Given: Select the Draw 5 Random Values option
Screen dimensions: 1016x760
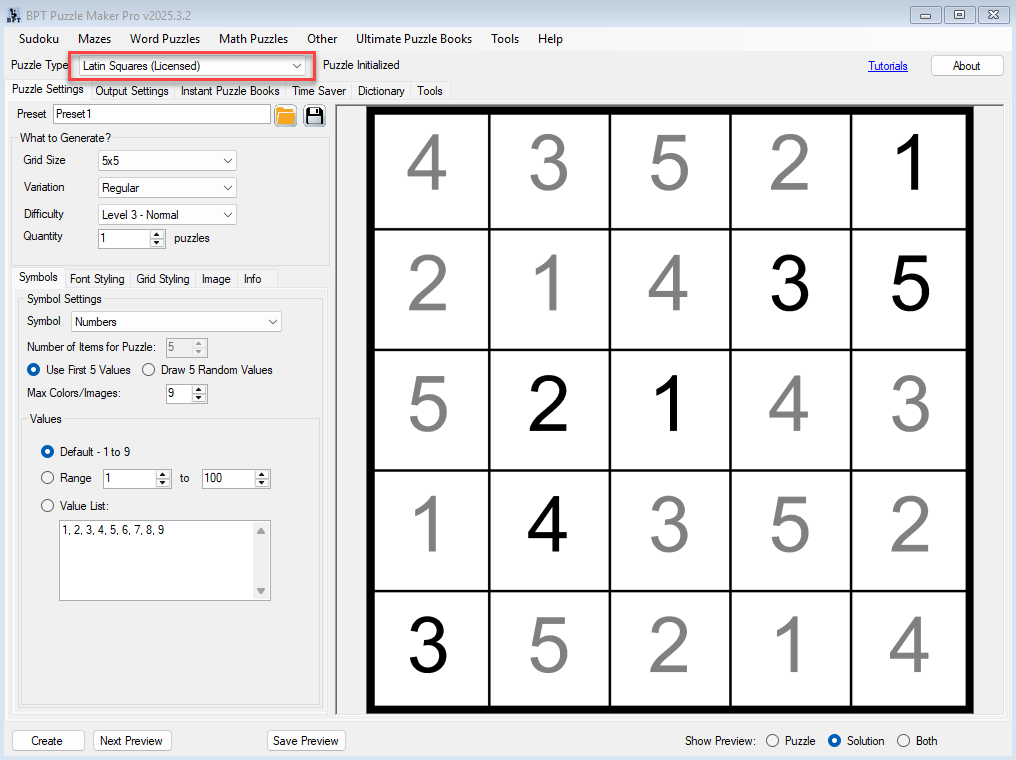Looking at the screenshot, I should 148,370.
